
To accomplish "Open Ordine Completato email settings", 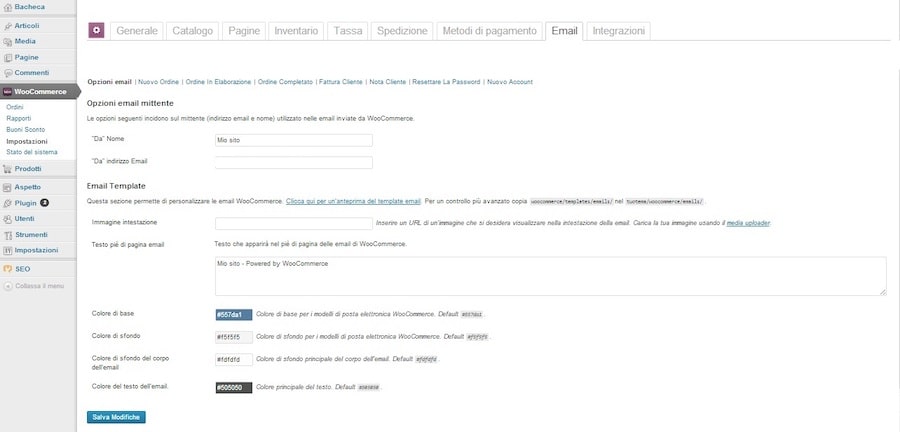I will (285, 82).
